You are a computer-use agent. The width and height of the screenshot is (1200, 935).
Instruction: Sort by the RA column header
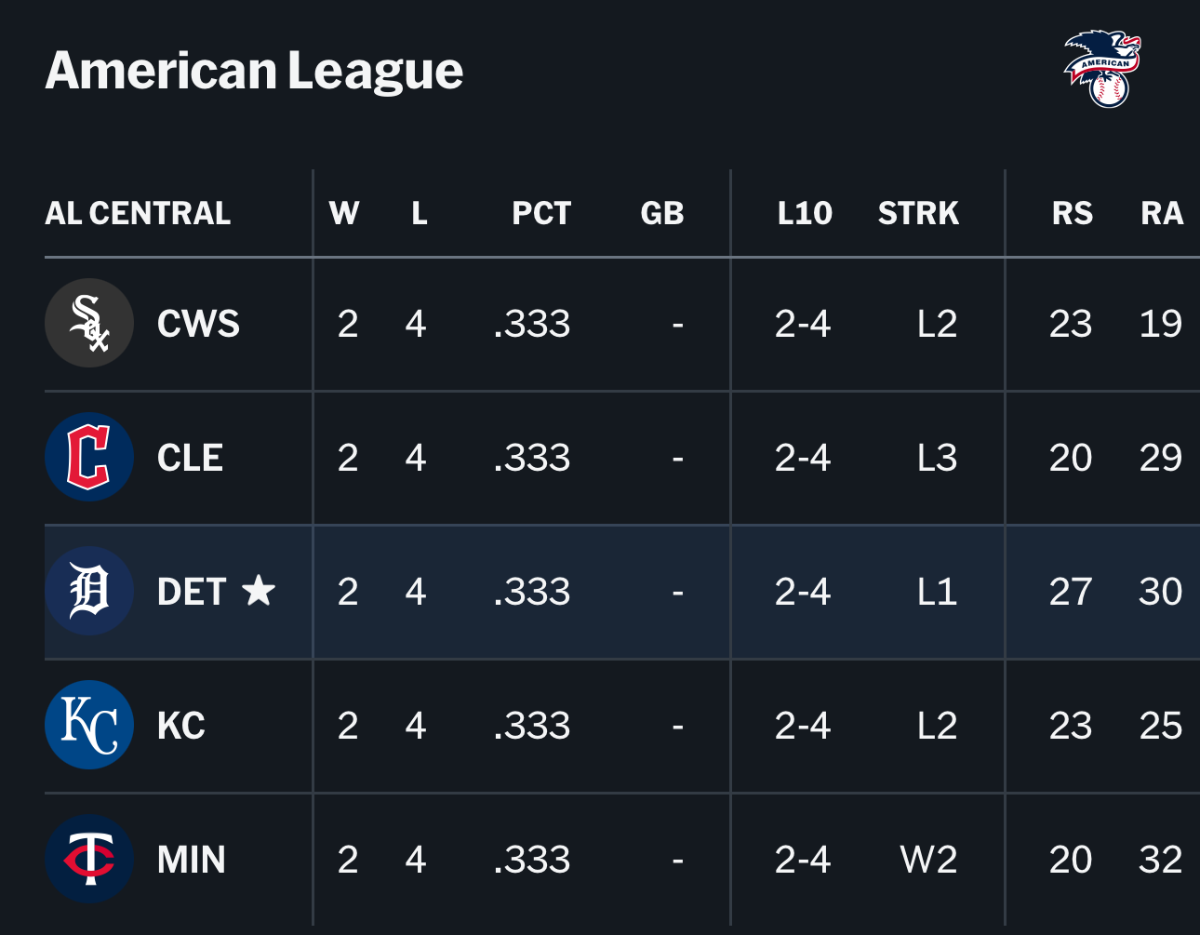tap(1162, 213)
